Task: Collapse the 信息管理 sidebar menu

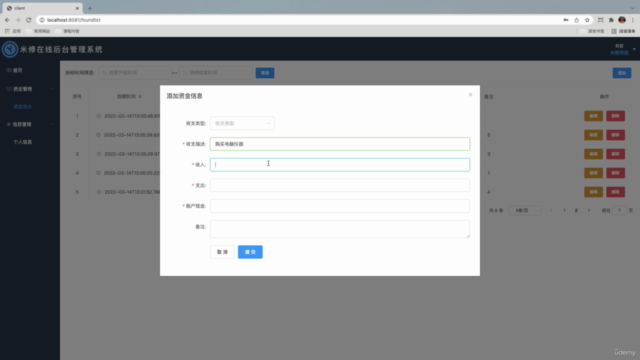Action: tap(29, 124)
